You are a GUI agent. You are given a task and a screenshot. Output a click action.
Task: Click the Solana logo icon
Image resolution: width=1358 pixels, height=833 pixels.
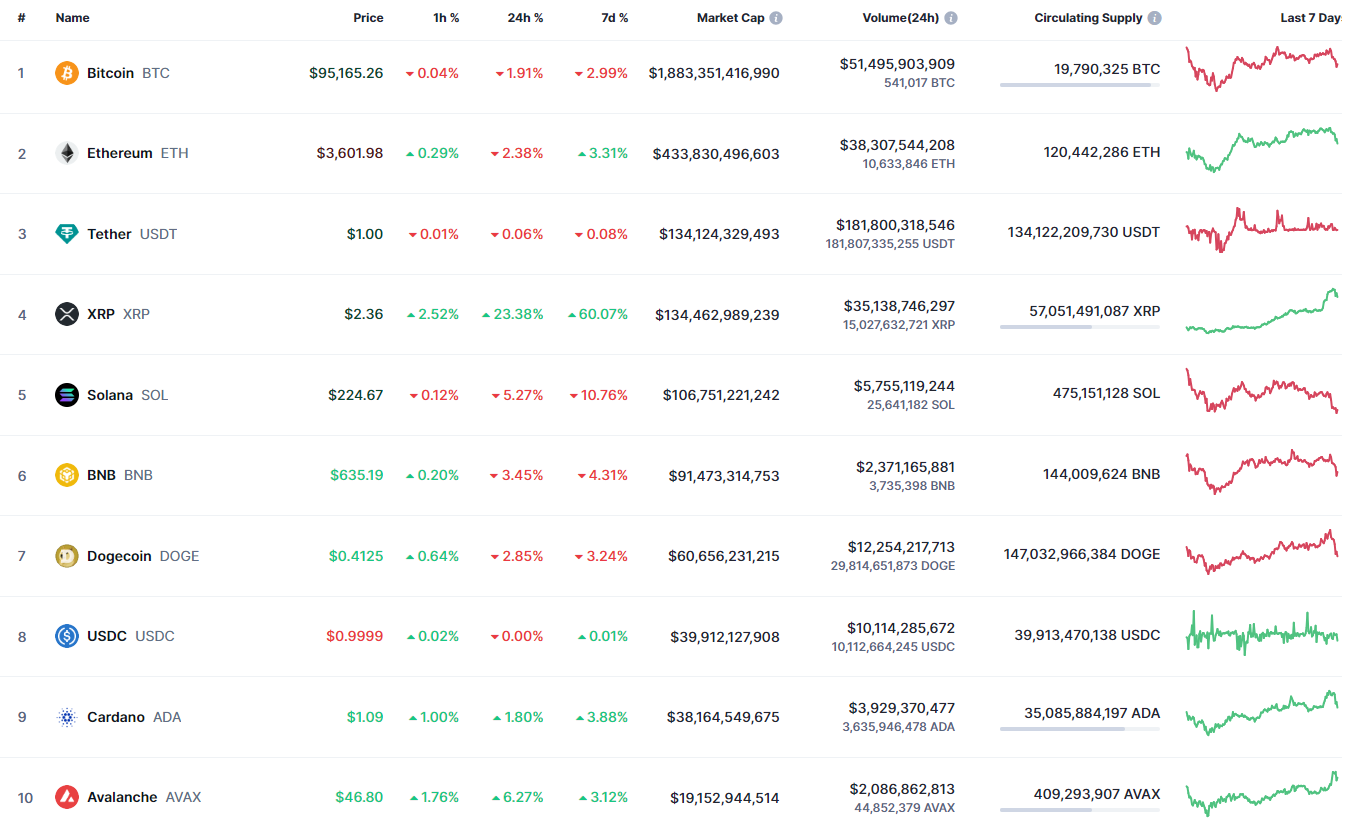point(67,395)
